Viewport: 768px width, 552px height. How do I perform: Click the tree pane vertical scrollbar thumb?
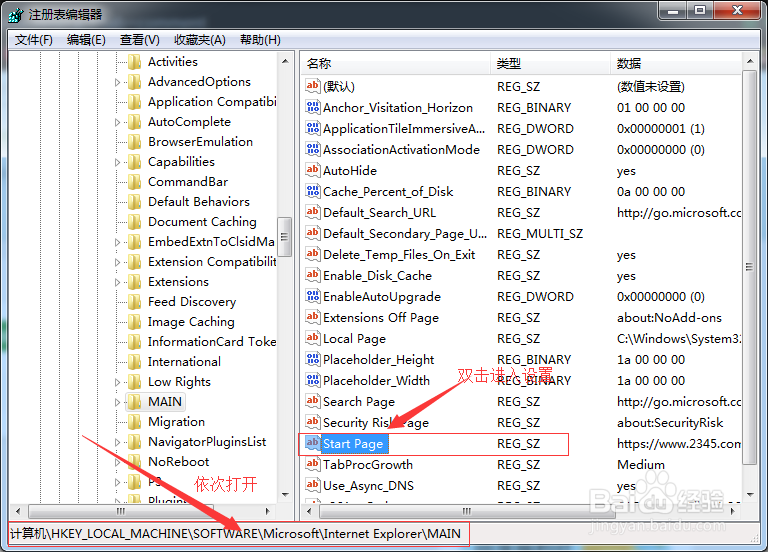(285, 238)
